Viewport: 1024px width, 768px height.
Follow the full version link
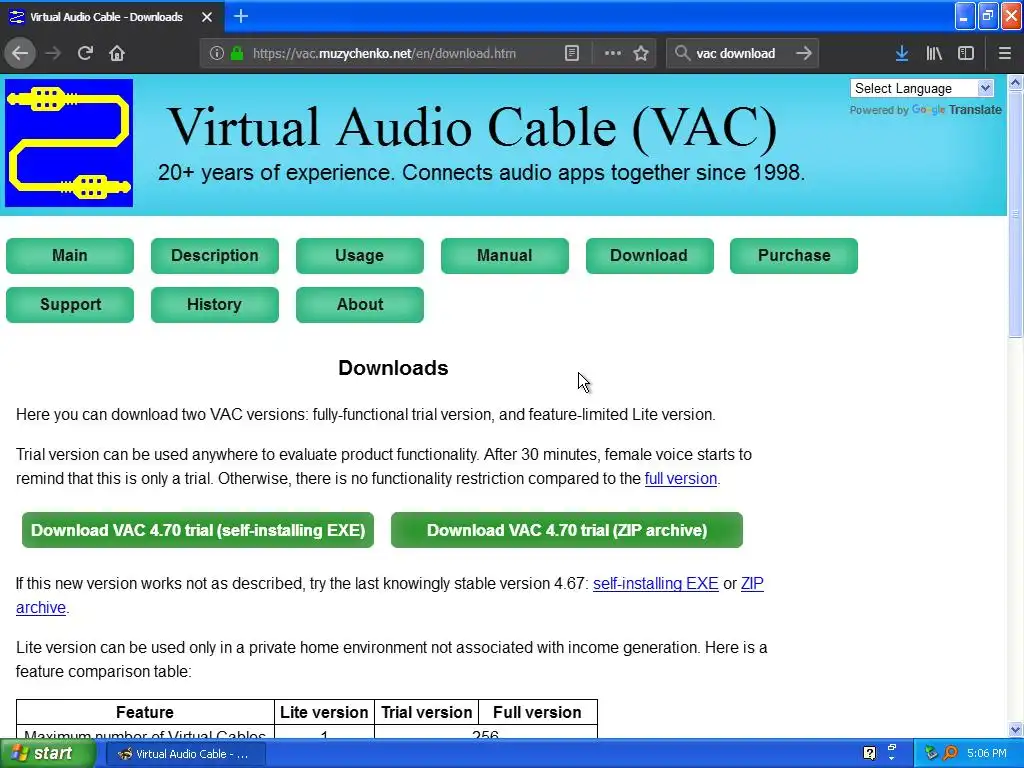(680, 479)
